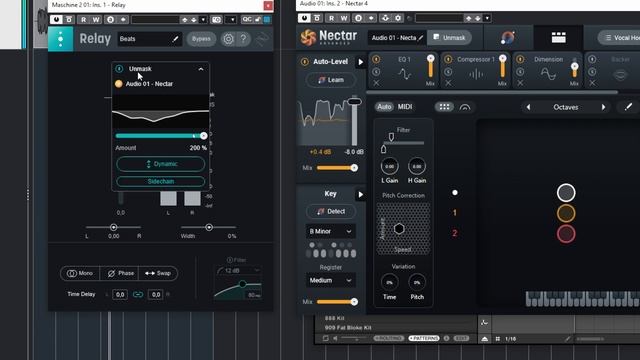Viewport: 640px width, 360px height.
Task: Collapse the Unmask panel chevron
Action: pos(201,69)
